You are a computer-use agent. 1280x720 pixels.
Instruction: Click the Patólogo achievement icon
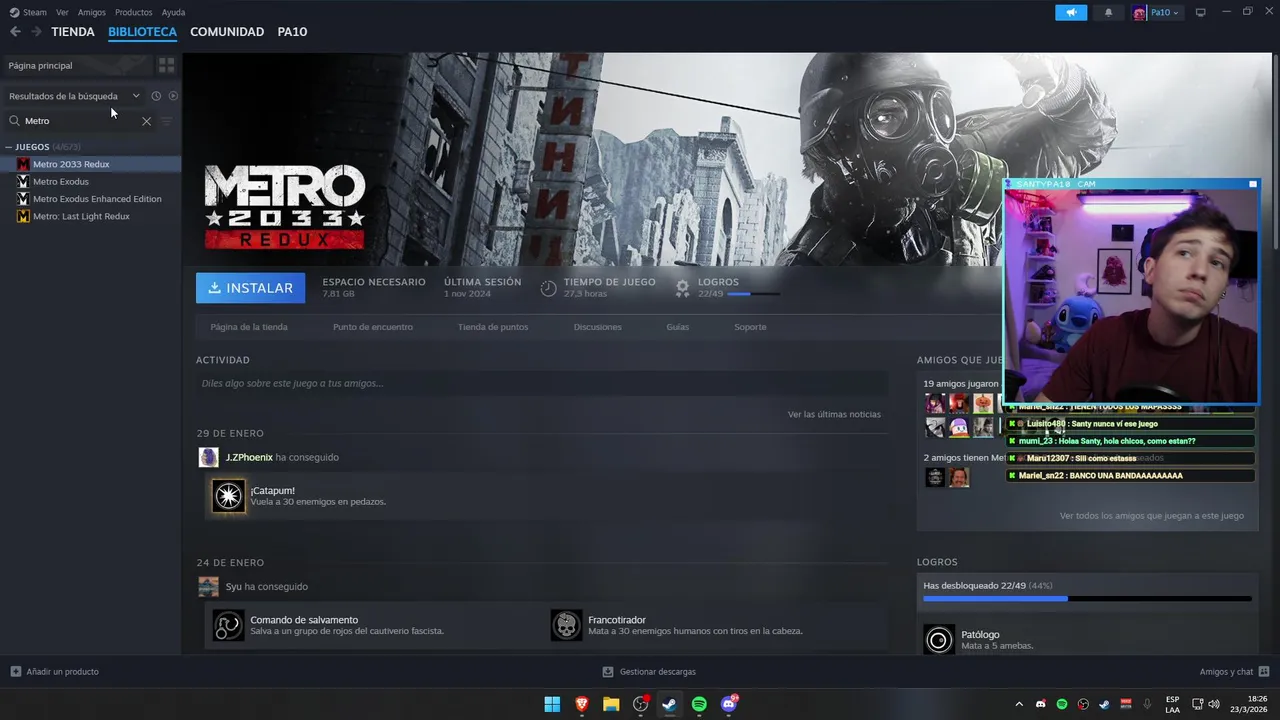[x=939, y=640]
